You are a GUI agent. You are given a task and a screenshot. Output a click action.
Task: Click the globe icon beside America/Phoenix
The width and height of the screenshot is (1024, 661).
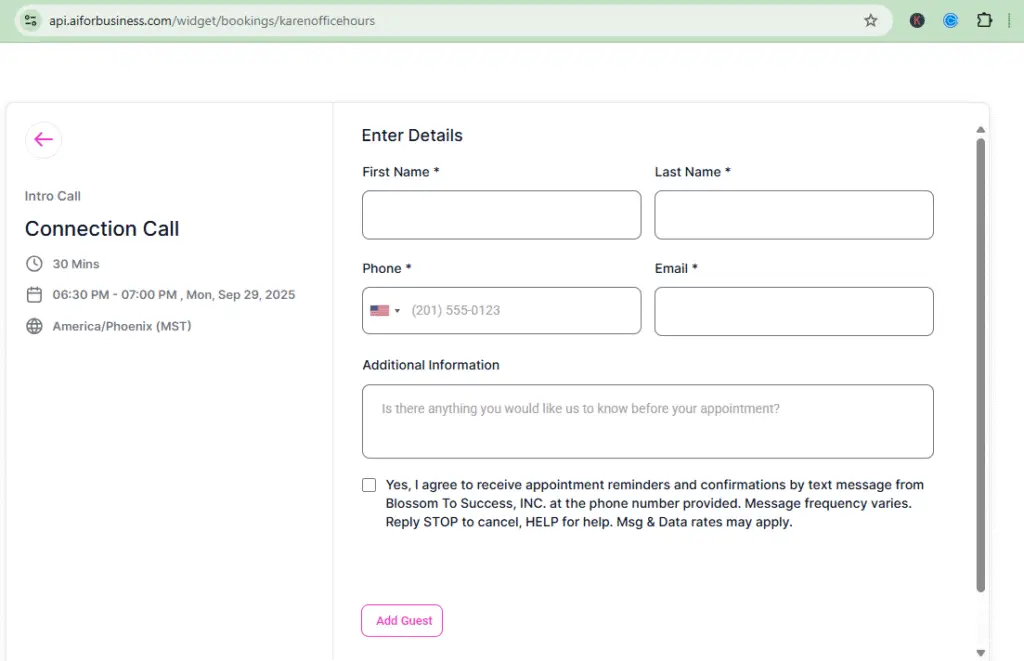[x=34, y=326]
